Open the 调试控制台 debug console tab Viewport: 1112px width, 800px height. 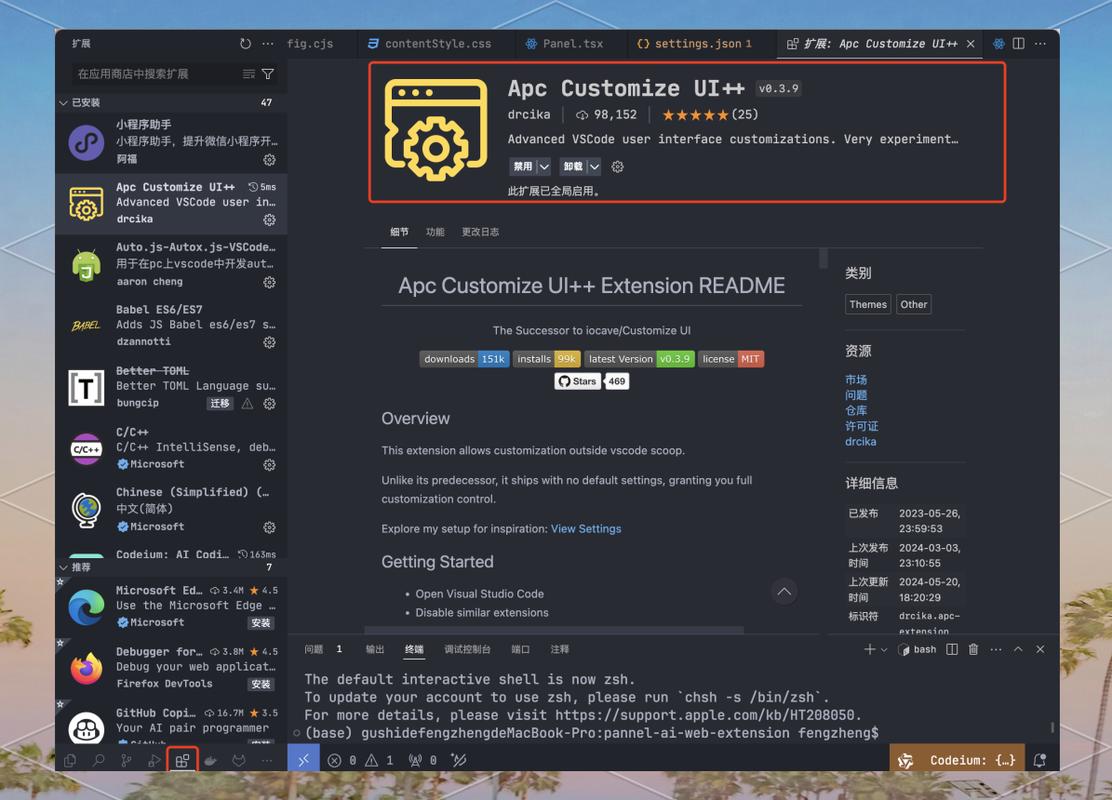click(467, 650)
